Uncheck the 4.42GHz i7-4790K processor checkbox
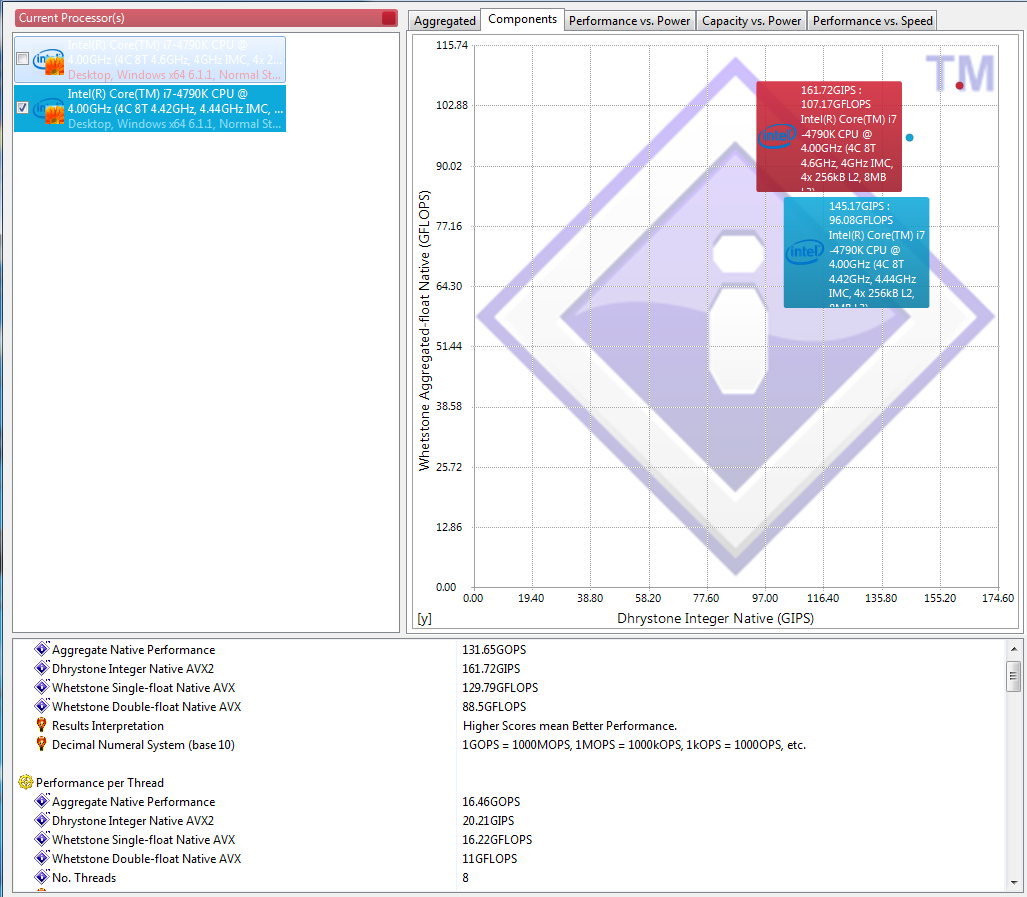 pos(22,107)
